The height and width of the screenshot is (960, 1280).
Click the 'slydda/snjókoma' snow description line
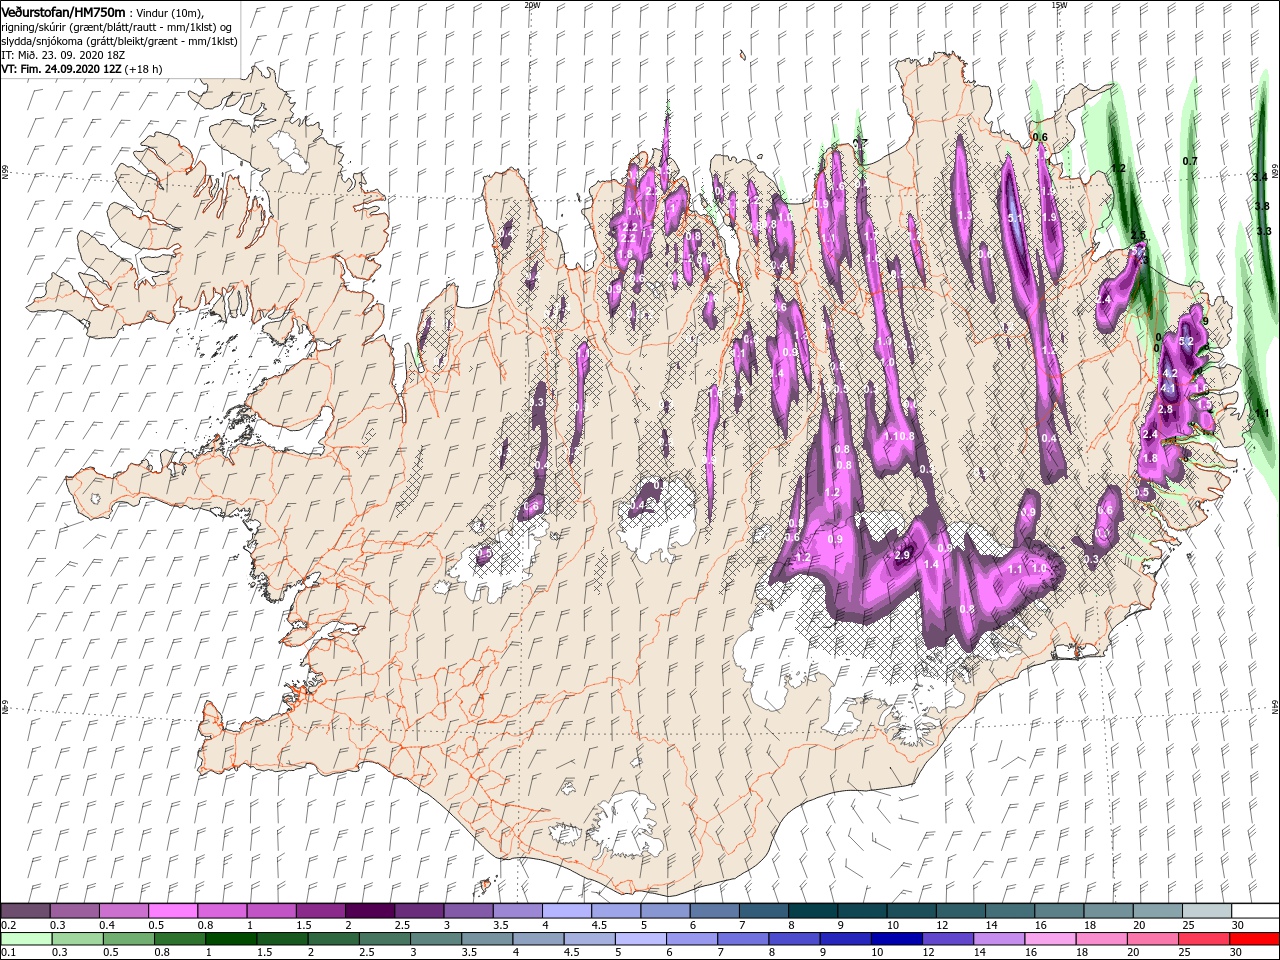click(x=119, y=41)
